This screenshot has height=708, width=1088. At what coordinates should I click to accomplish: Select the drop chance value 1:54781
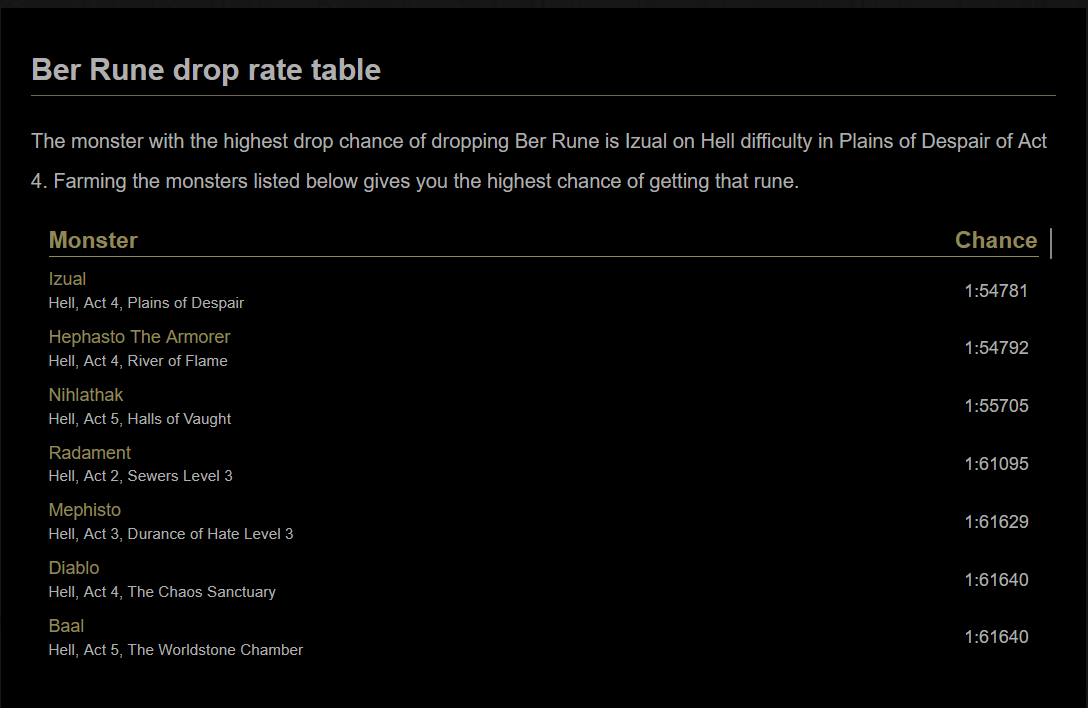pyautogui.click(x=996, y=291)
